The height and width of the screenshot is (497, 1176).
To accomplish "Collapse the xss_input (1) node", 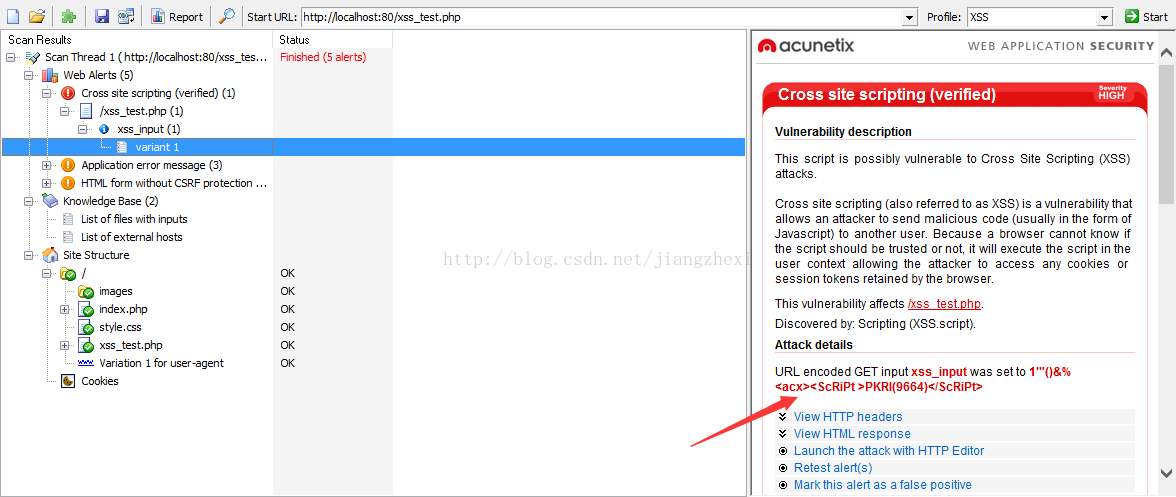I will click(x=83, y=129).
